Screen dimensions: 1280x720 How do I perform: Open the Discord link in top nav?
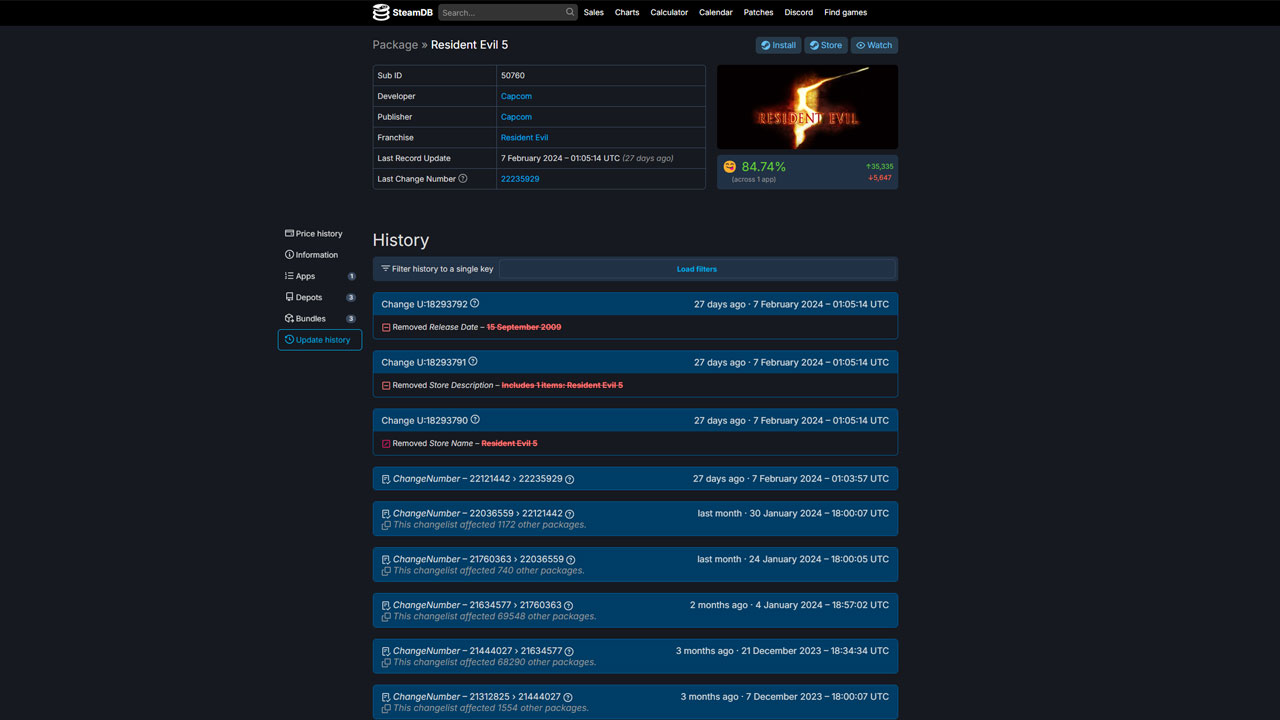click(799, 12)
